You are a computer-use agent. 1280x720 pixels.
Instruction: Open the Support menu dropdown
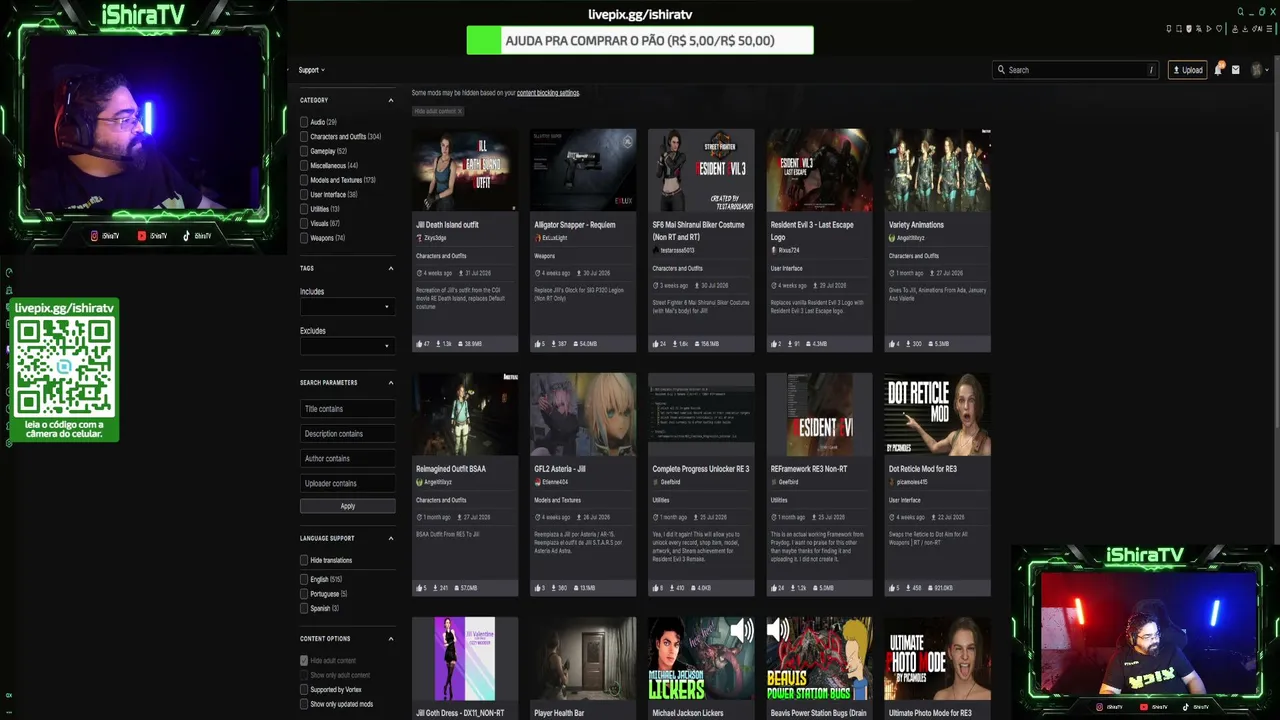(x=312, y=70)
